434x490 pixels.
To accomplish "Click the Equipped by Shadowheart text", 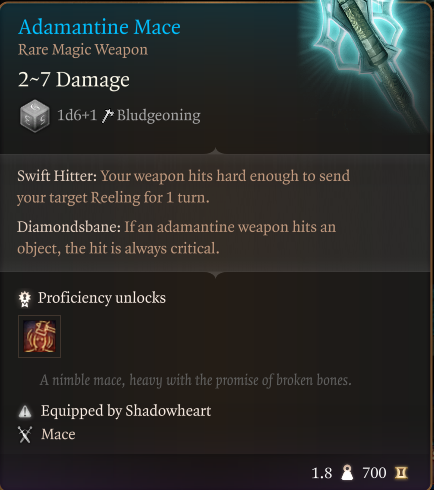I will click(126, 411).
